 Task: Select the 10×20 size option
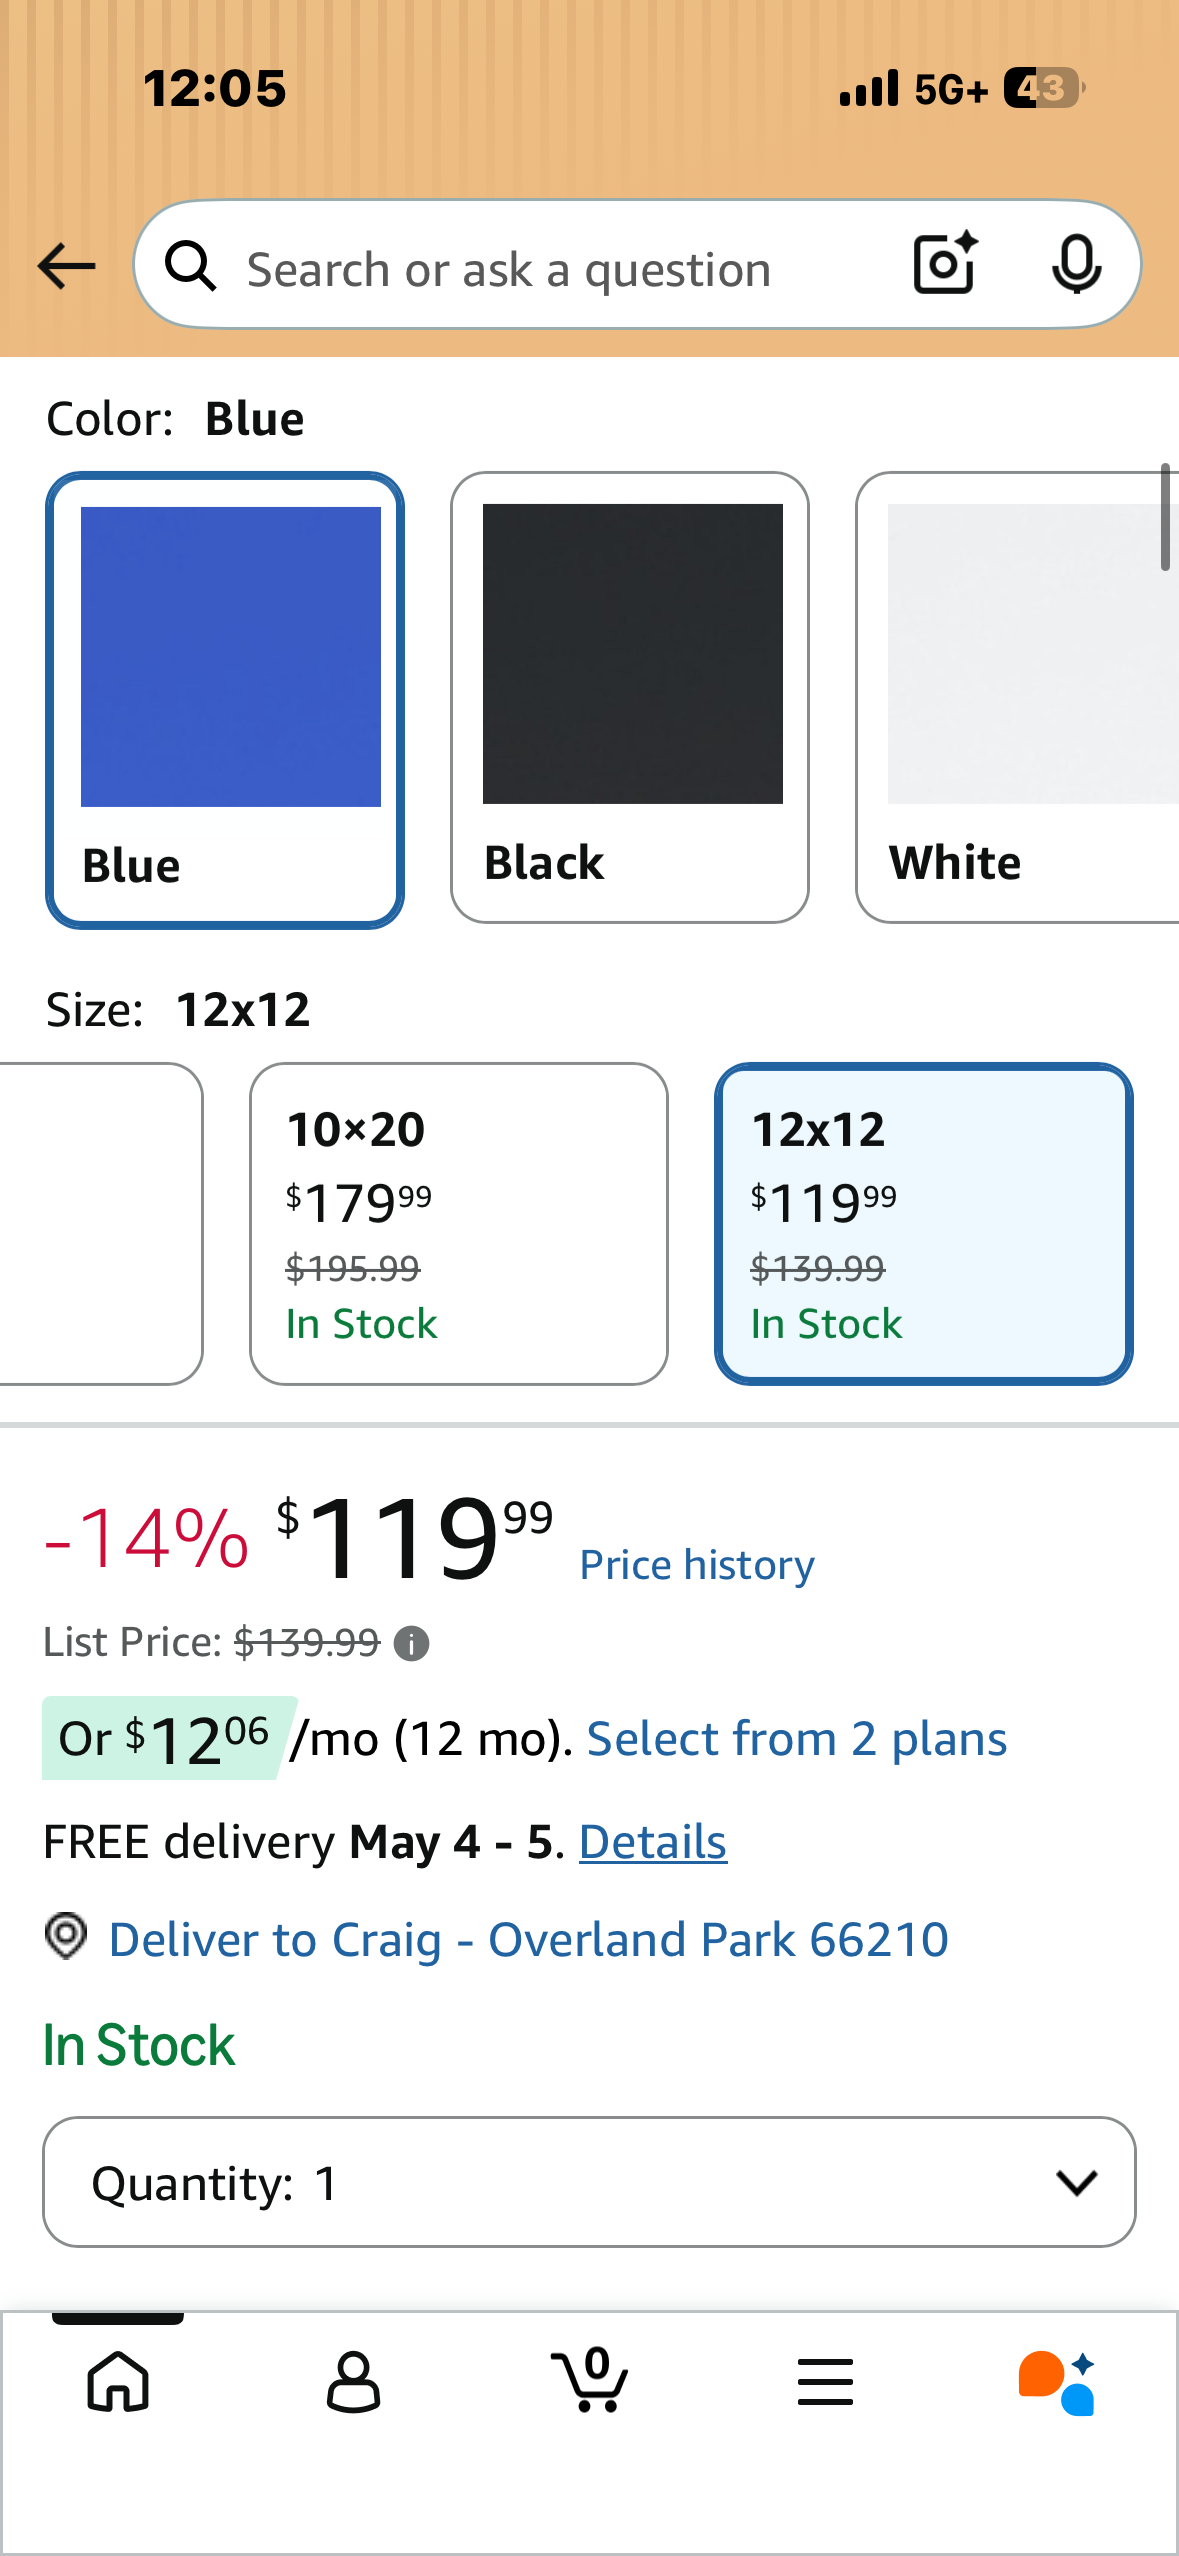click(x=458, y=1223)
